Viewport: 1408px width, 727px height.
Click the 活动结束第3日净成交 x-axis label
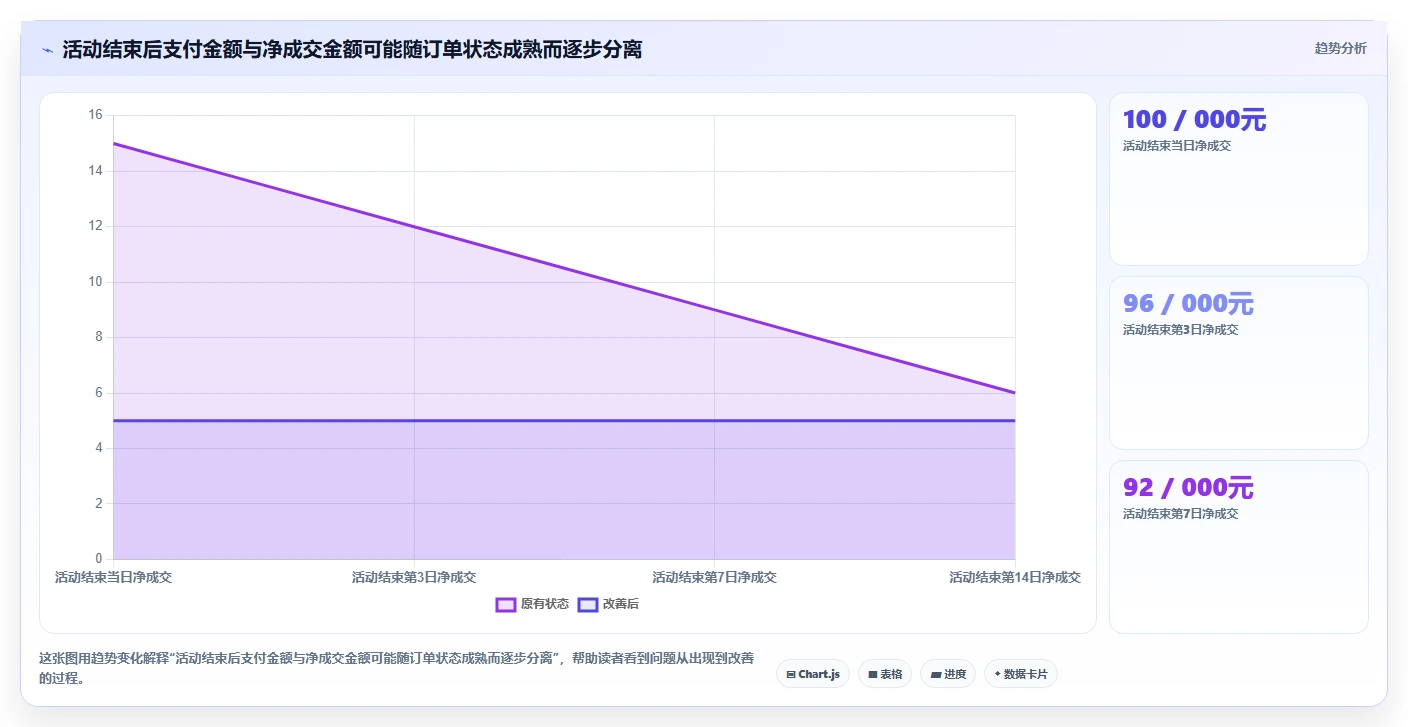click(x=414, y=577)
